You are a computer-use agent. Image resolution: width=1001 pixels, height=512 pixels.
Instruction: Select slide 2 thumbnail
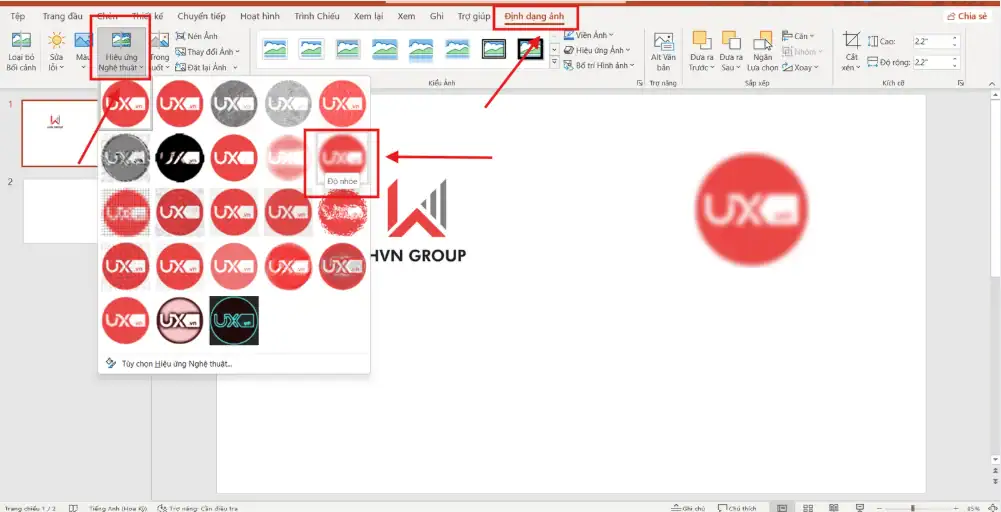point(59,211)
